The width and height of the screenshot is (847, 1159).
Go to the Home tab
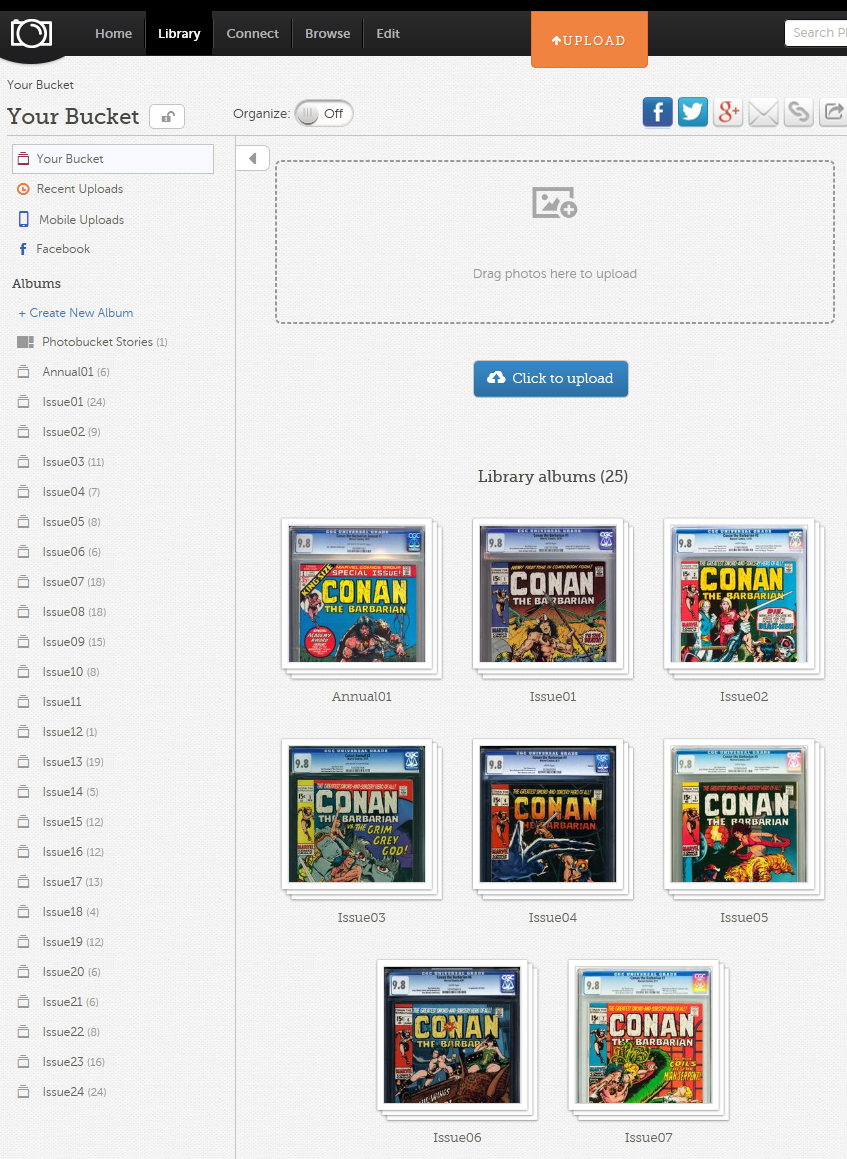[x=113, y=33]
